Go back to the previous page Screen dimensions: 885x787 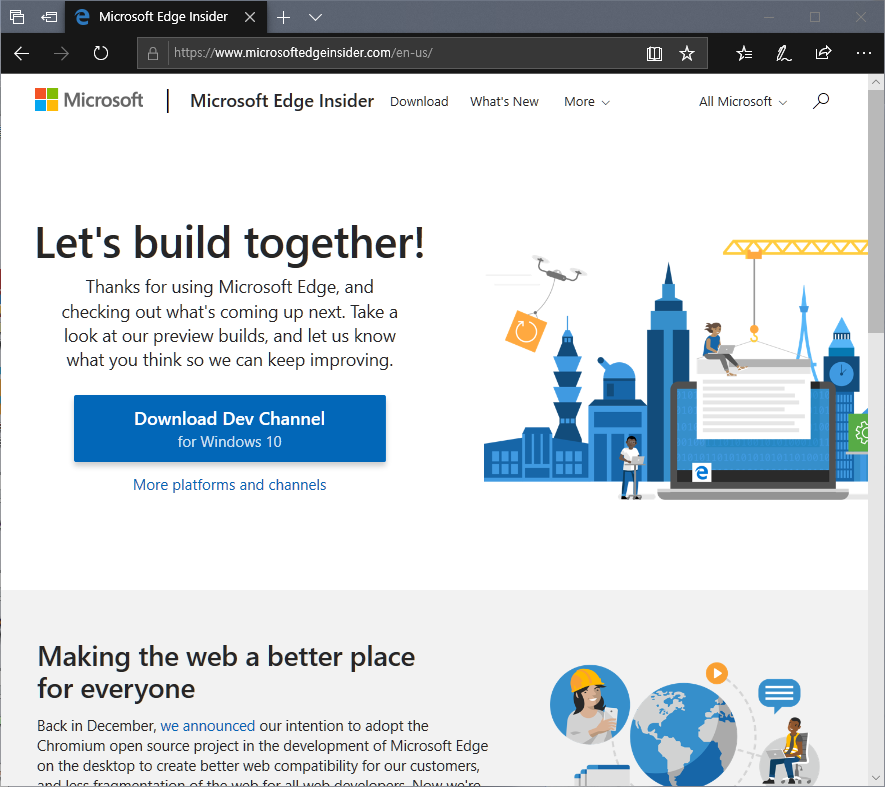[21, 54]
